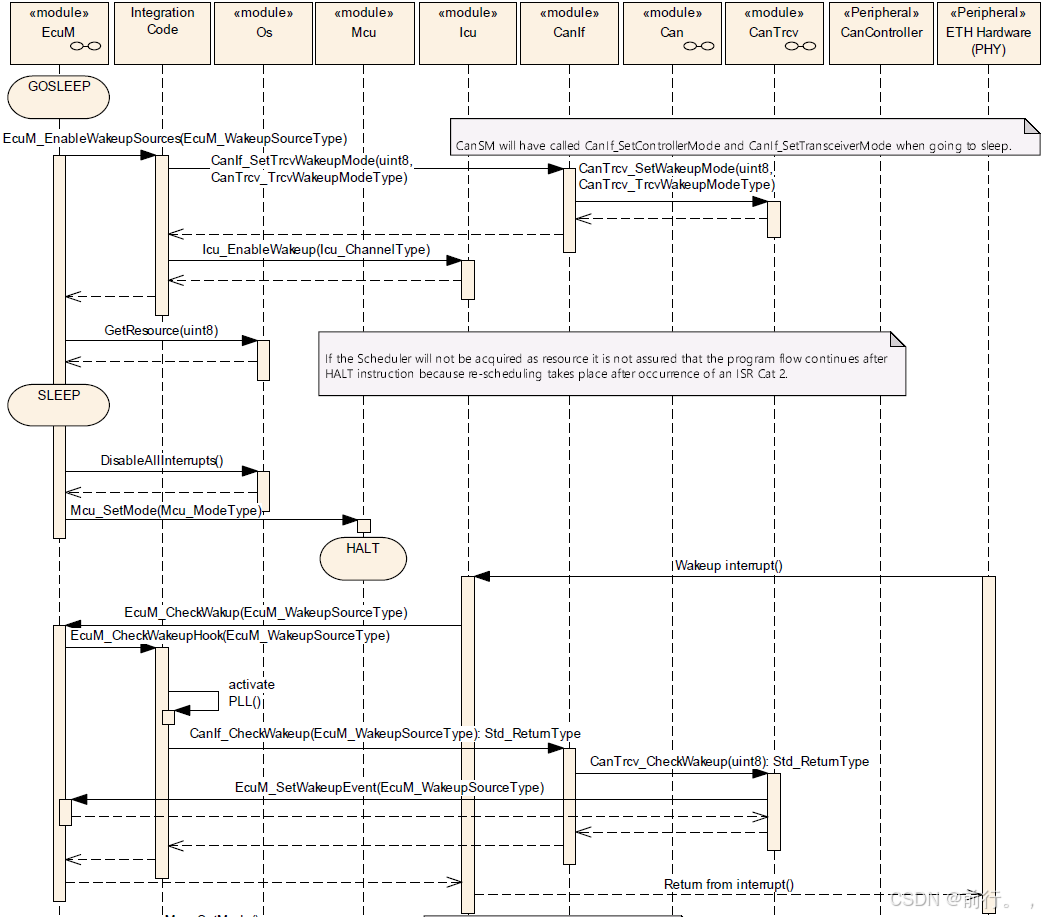Viewport: 1045px width, 917px height.
Task: Select the CanTrcv module lifeline header
Action: [x=774, y=33]
